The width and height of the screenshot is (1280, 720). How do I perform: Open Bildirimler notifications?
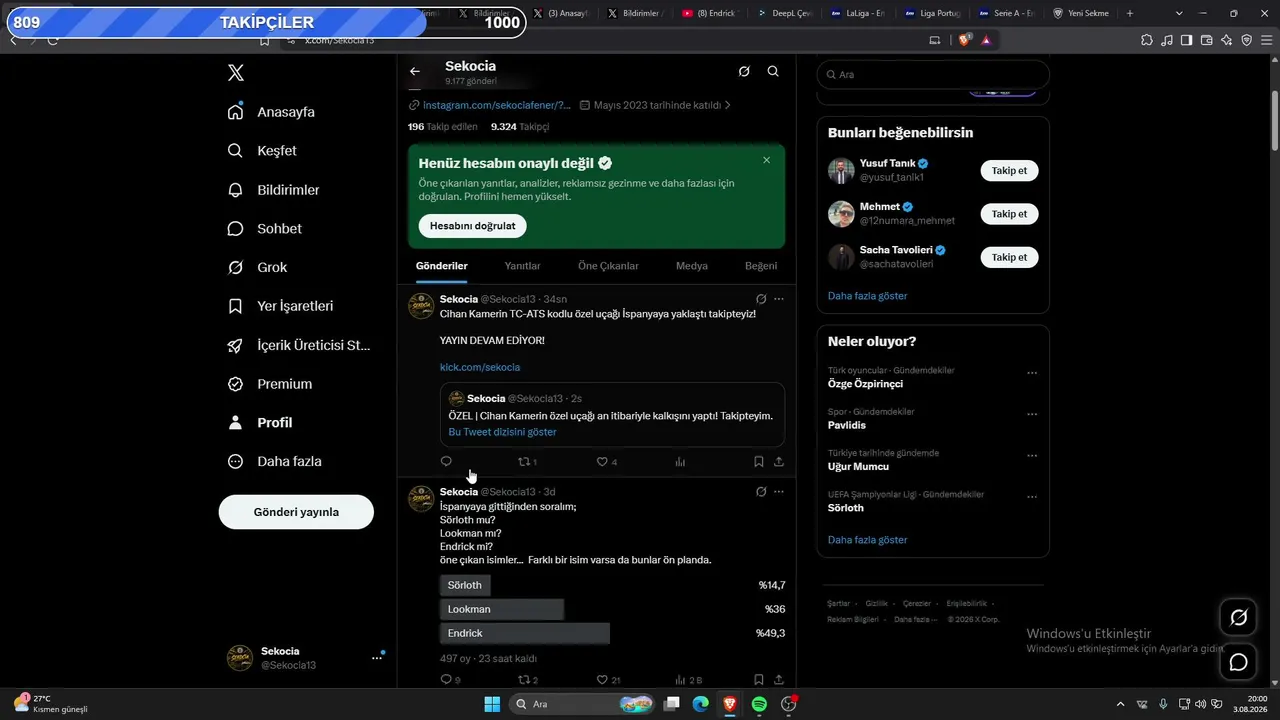273,190
